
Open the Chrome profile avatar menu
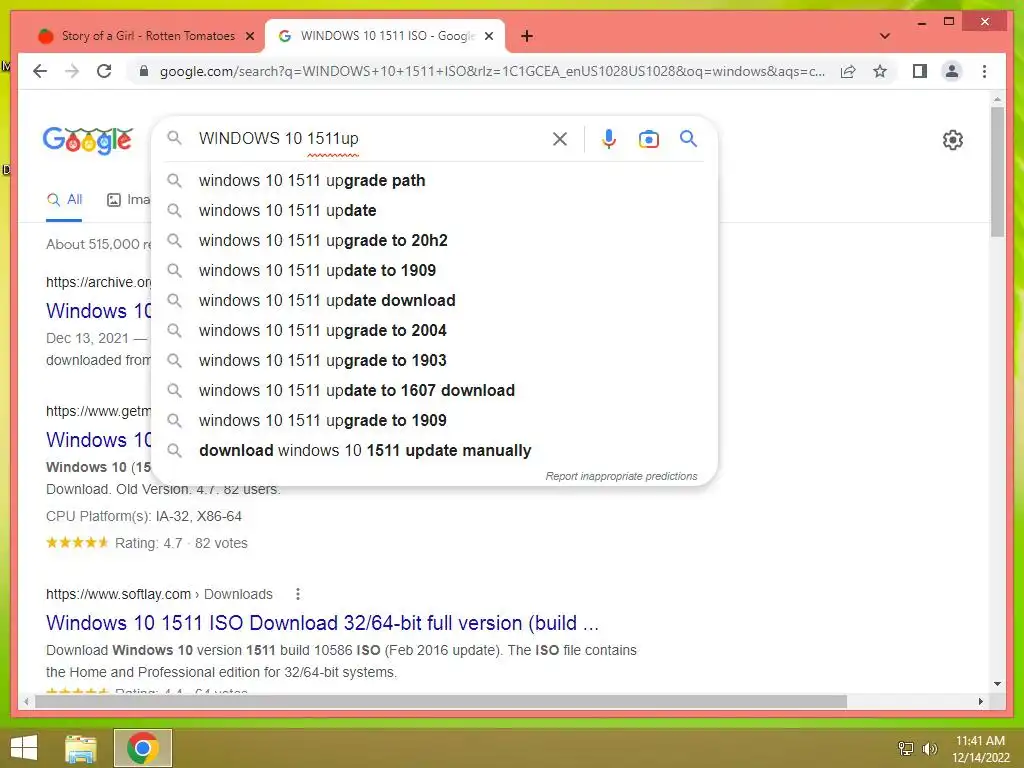952,71
